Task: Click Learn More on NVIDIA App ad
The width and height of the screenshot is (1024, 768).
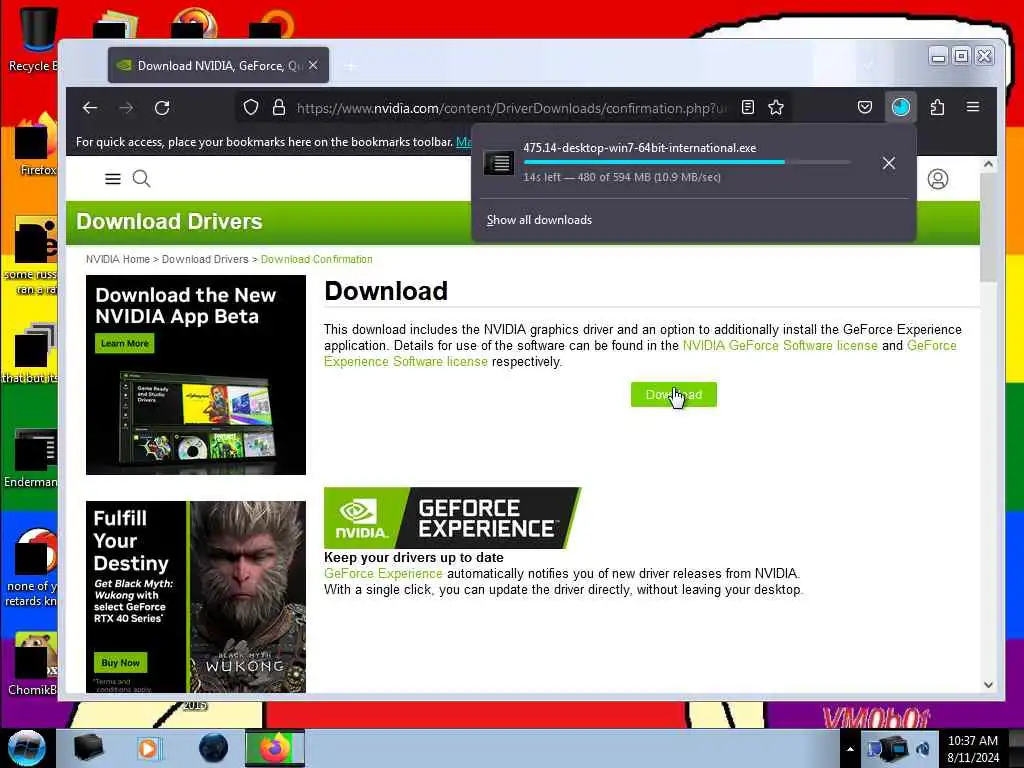Action: 124,344
